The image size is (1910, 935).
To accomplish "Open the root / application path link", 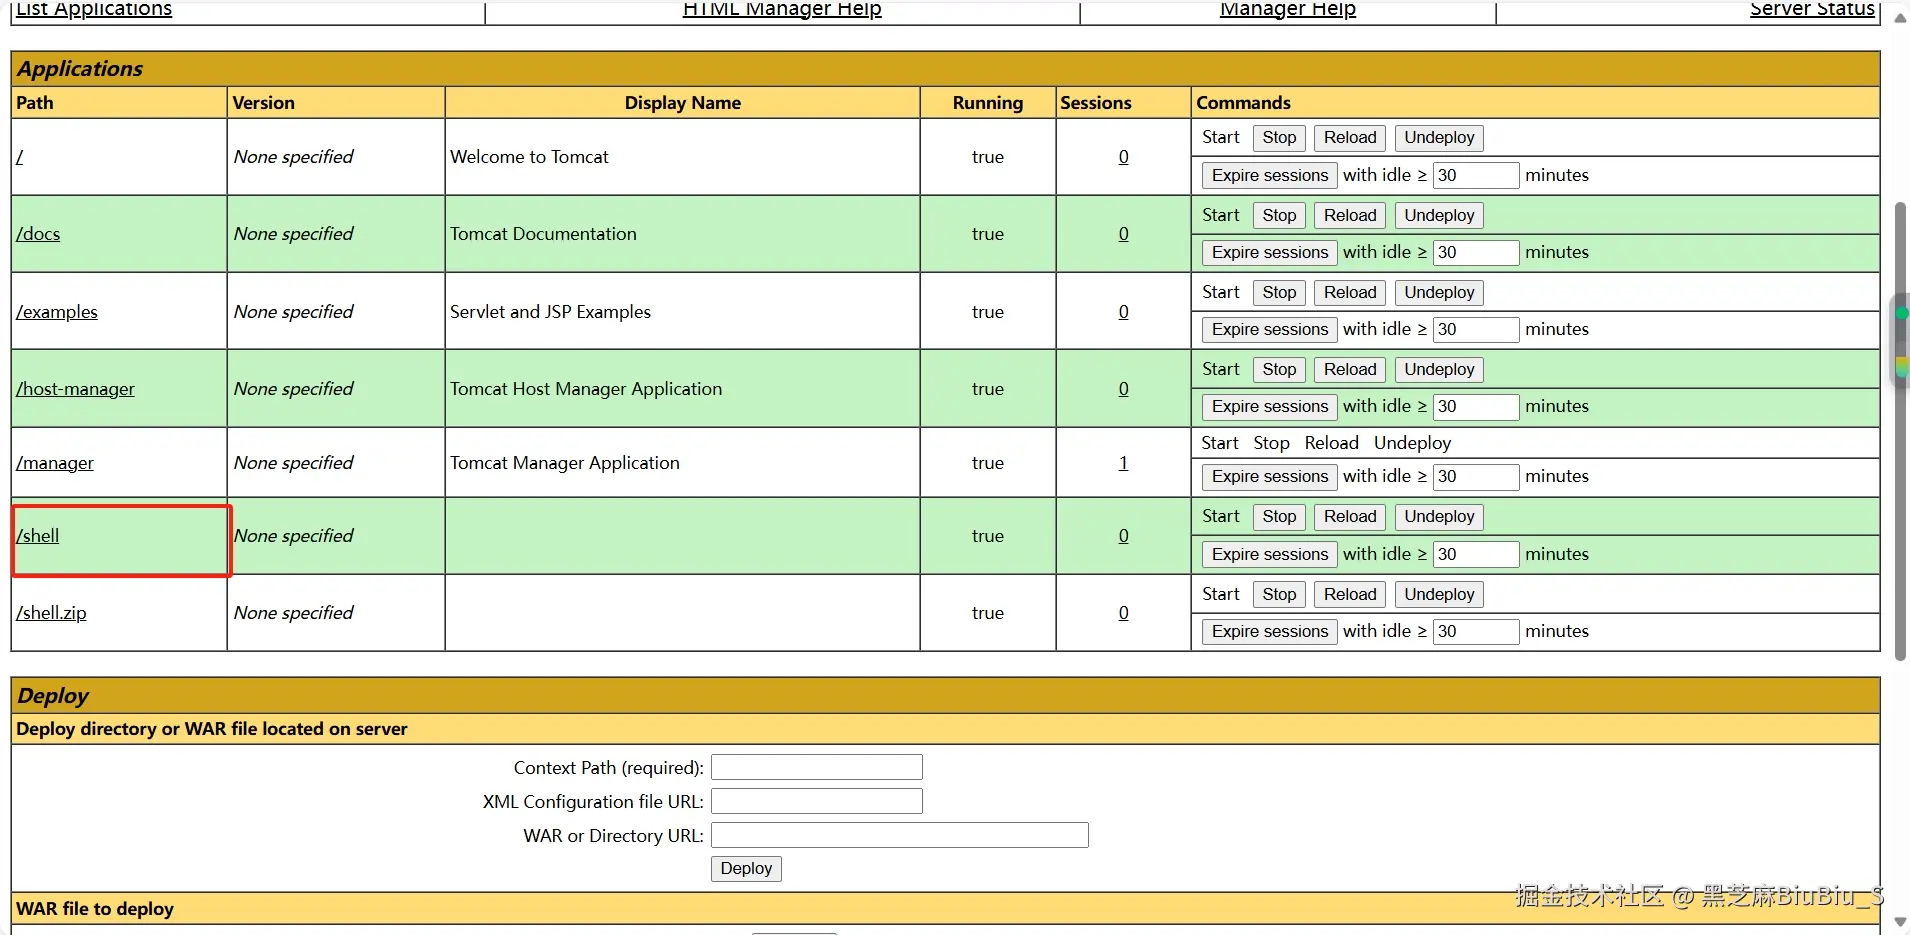I will [20, 157].
